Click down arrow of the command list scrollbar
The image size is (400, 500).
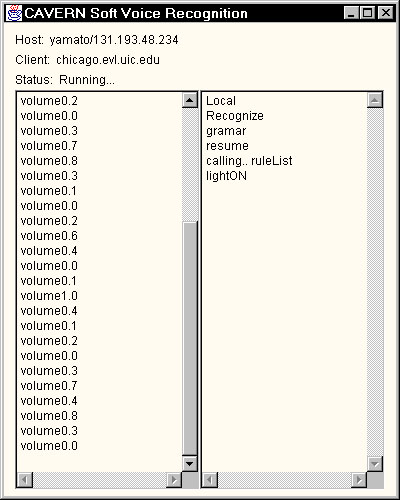375,464
